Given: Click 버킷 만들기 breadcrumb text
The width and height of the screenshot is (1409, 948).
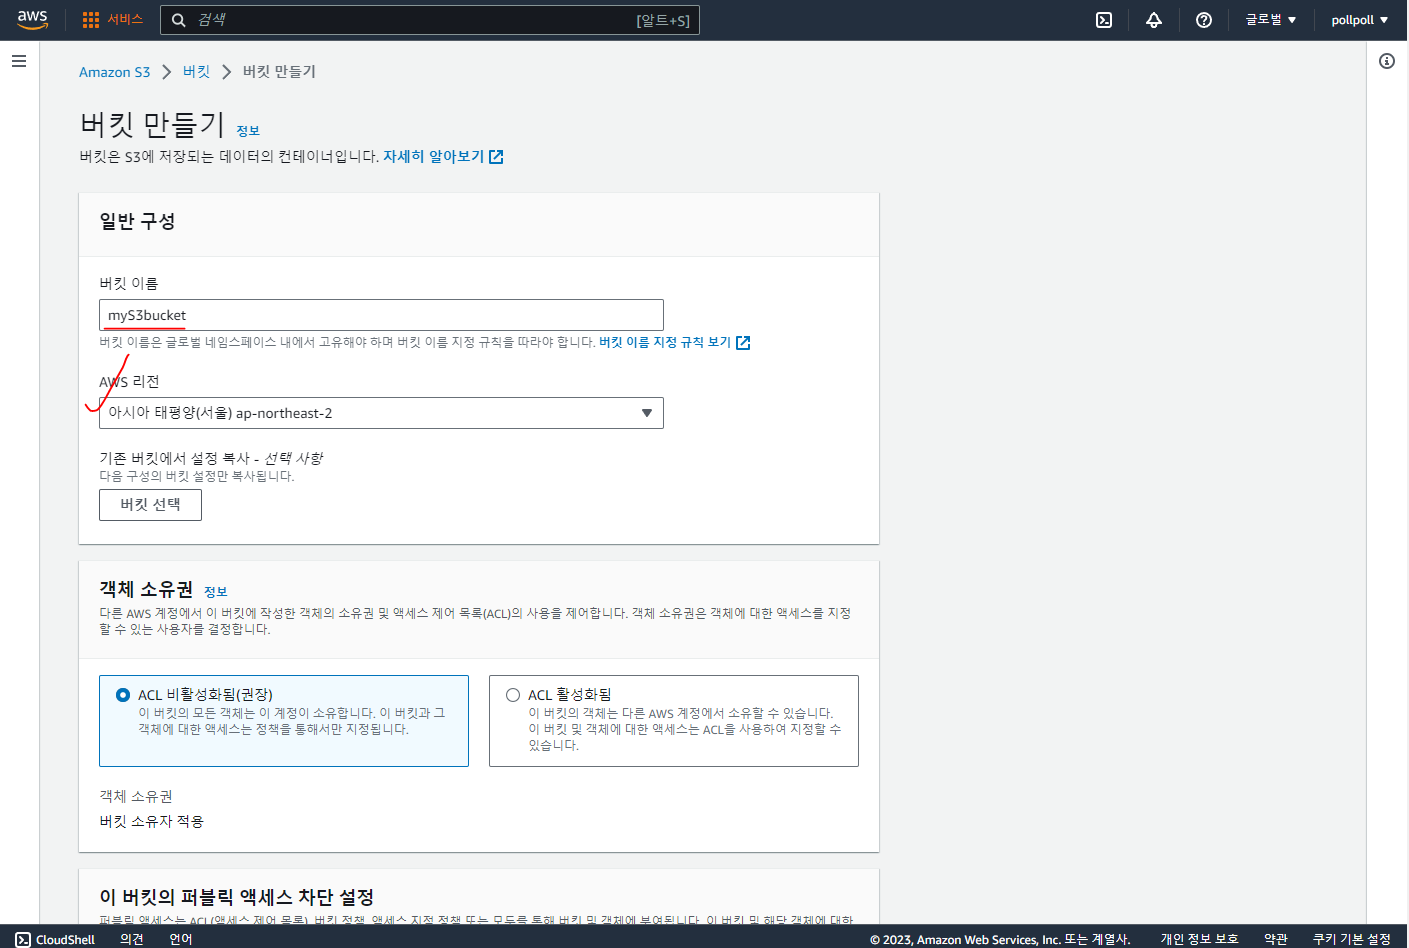Looking at the screenshot, I should (279, 72).
